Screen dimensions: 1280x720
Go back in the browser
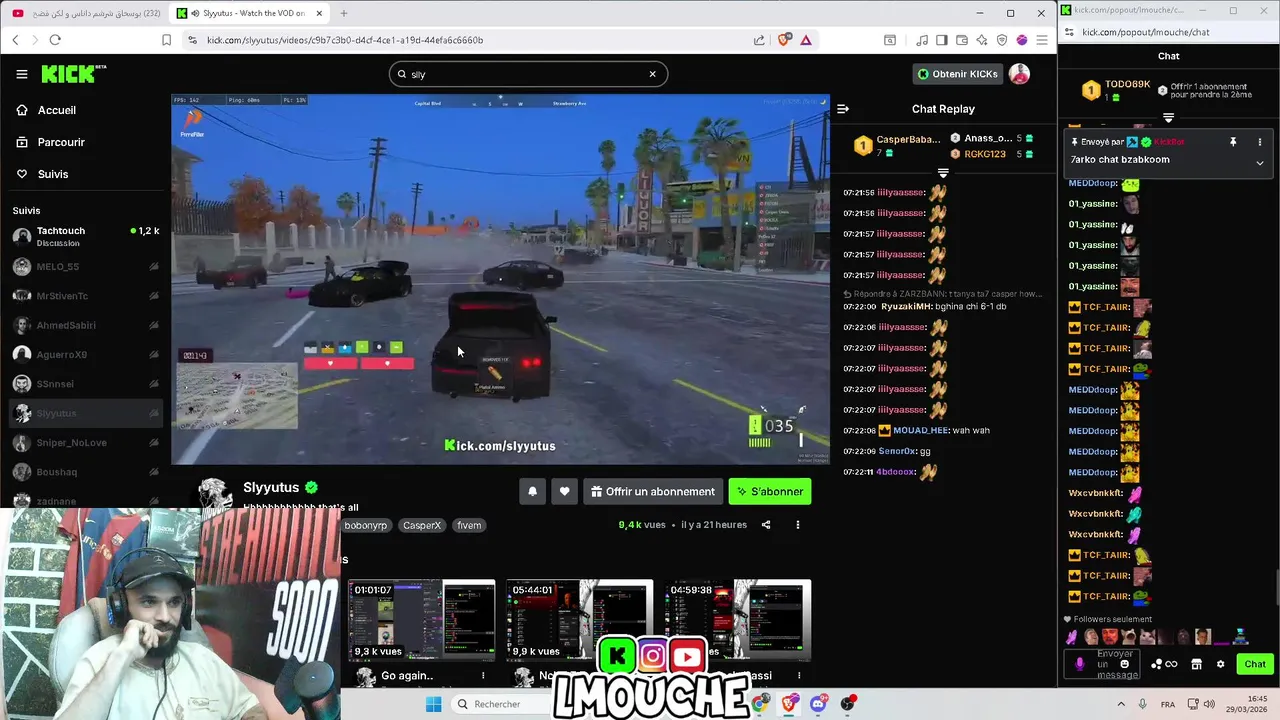15,40
